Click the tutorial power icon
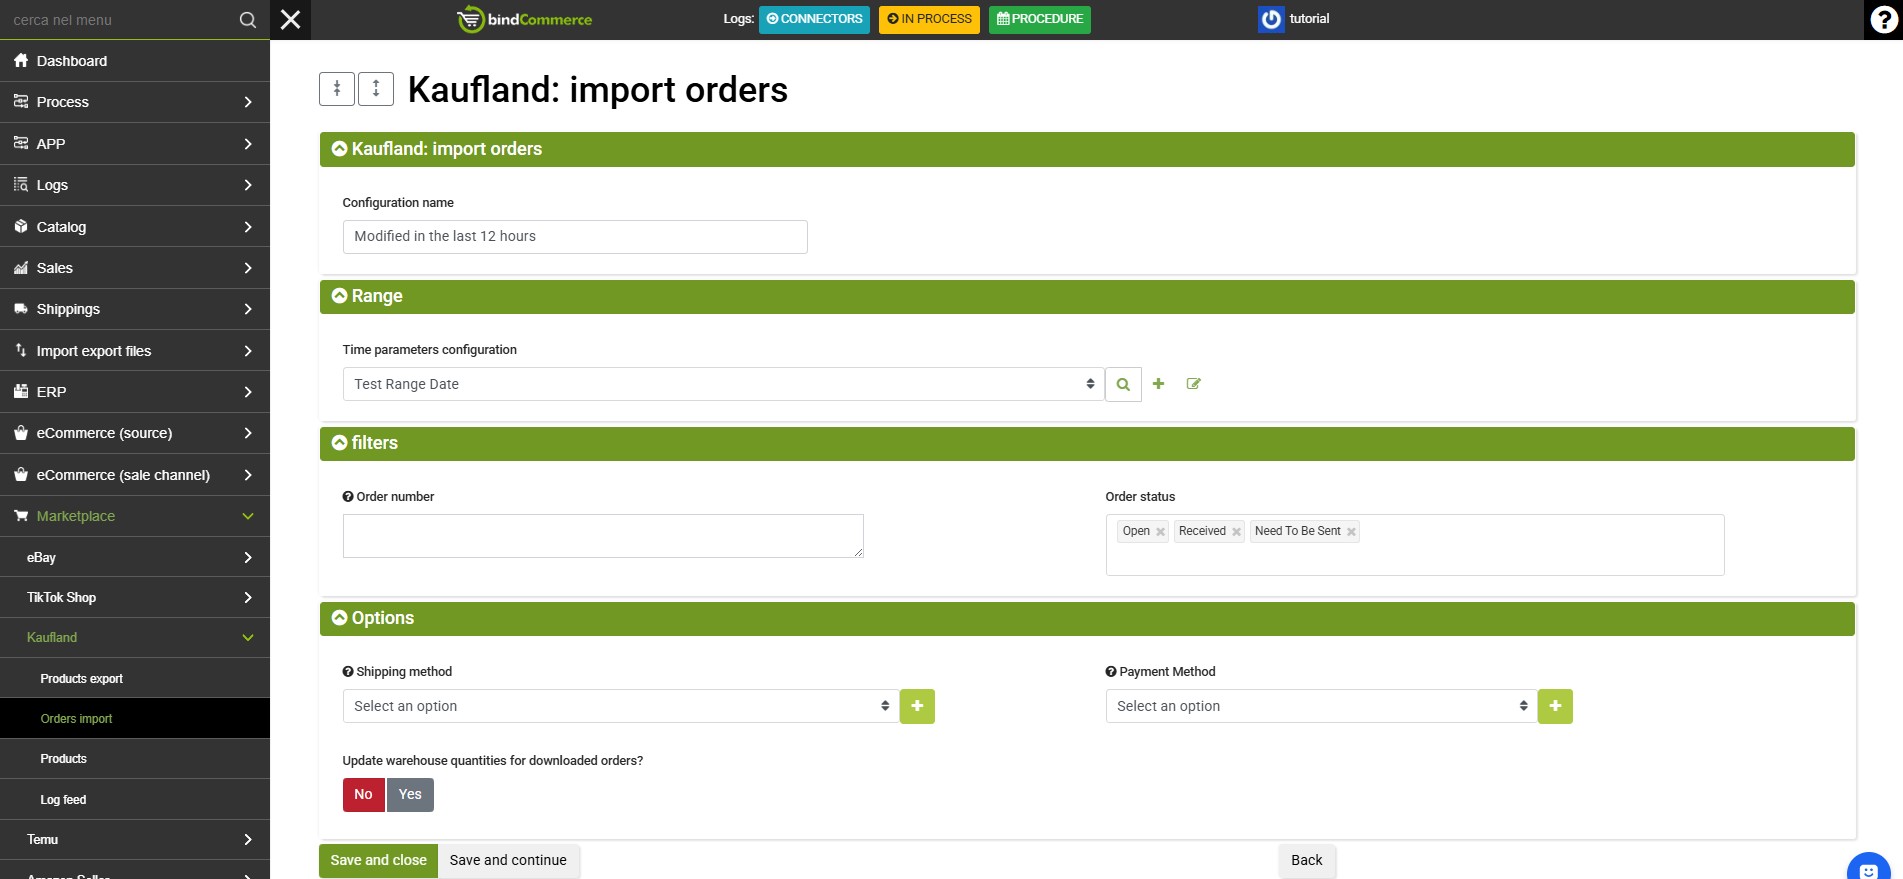 click(1271, 19)
